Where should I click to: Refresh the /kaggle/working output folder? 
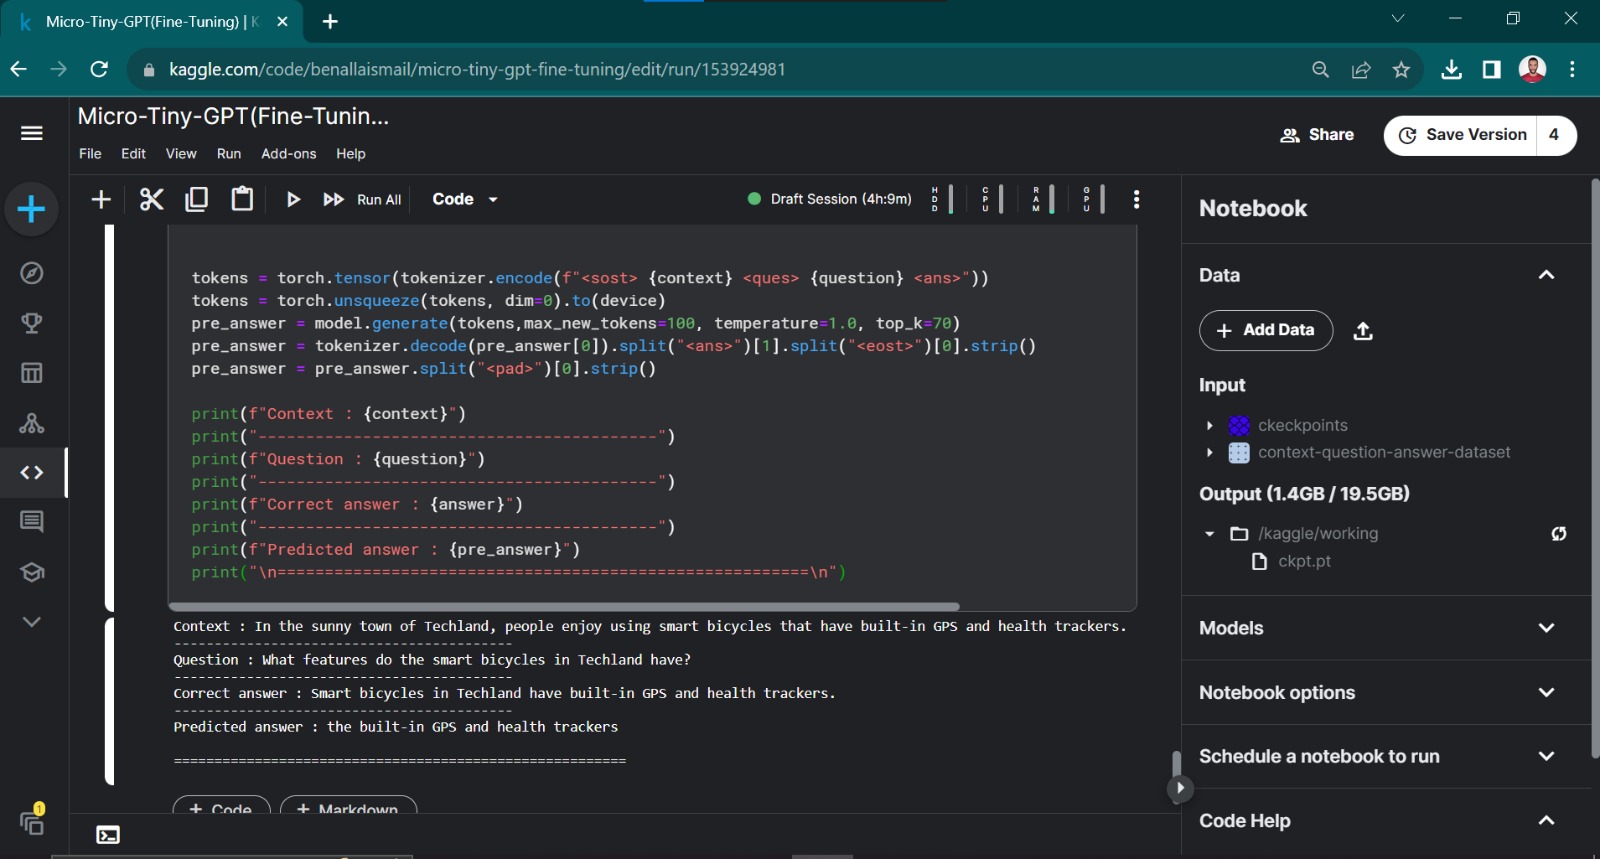[1558, 534]
